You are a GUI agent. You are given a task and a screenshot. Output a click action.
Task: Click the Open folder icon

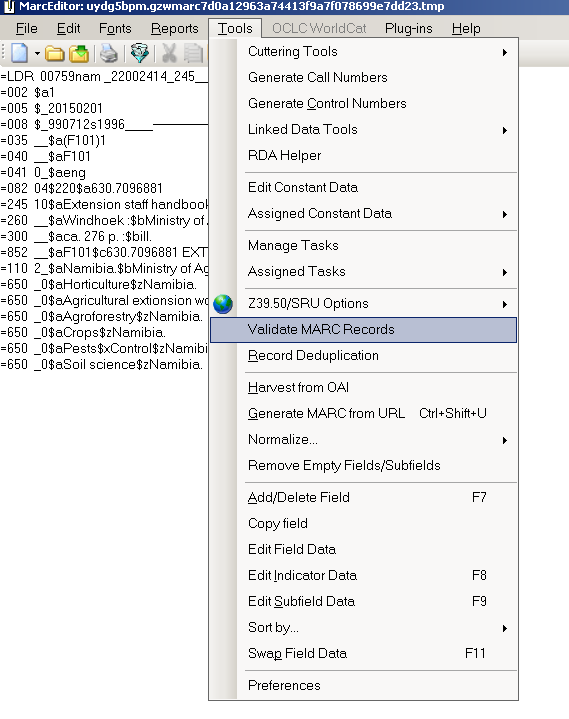point(55,54)
